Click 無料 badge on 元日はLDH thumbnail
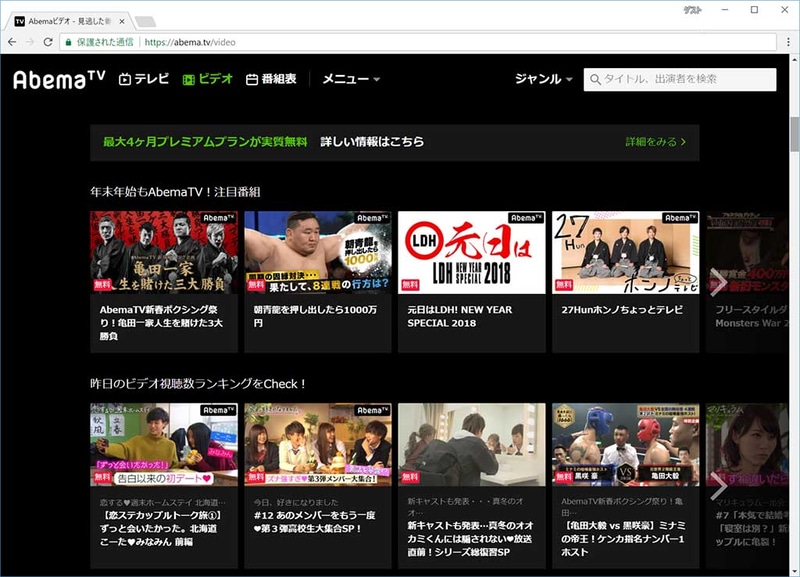800x577 pixels. tap(410, 285)
